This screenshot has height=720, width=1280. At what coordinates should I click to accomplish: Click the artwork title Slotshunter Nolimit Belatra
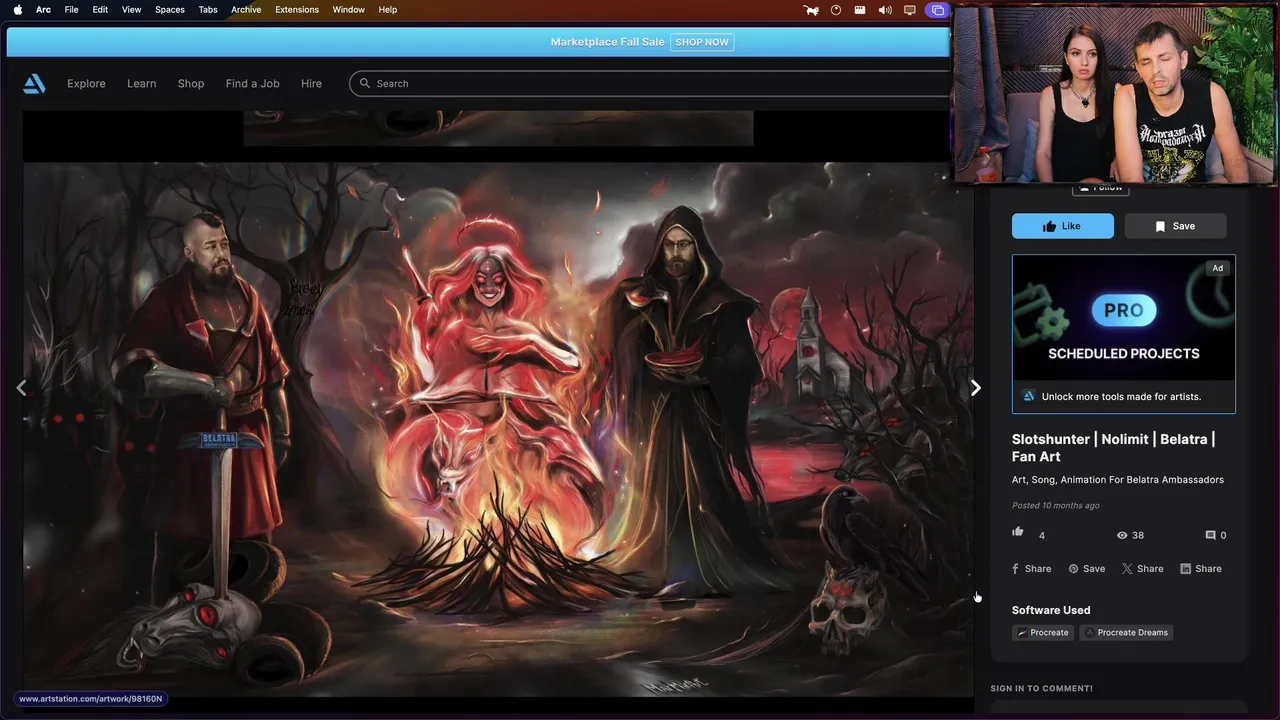point(1113,448)
